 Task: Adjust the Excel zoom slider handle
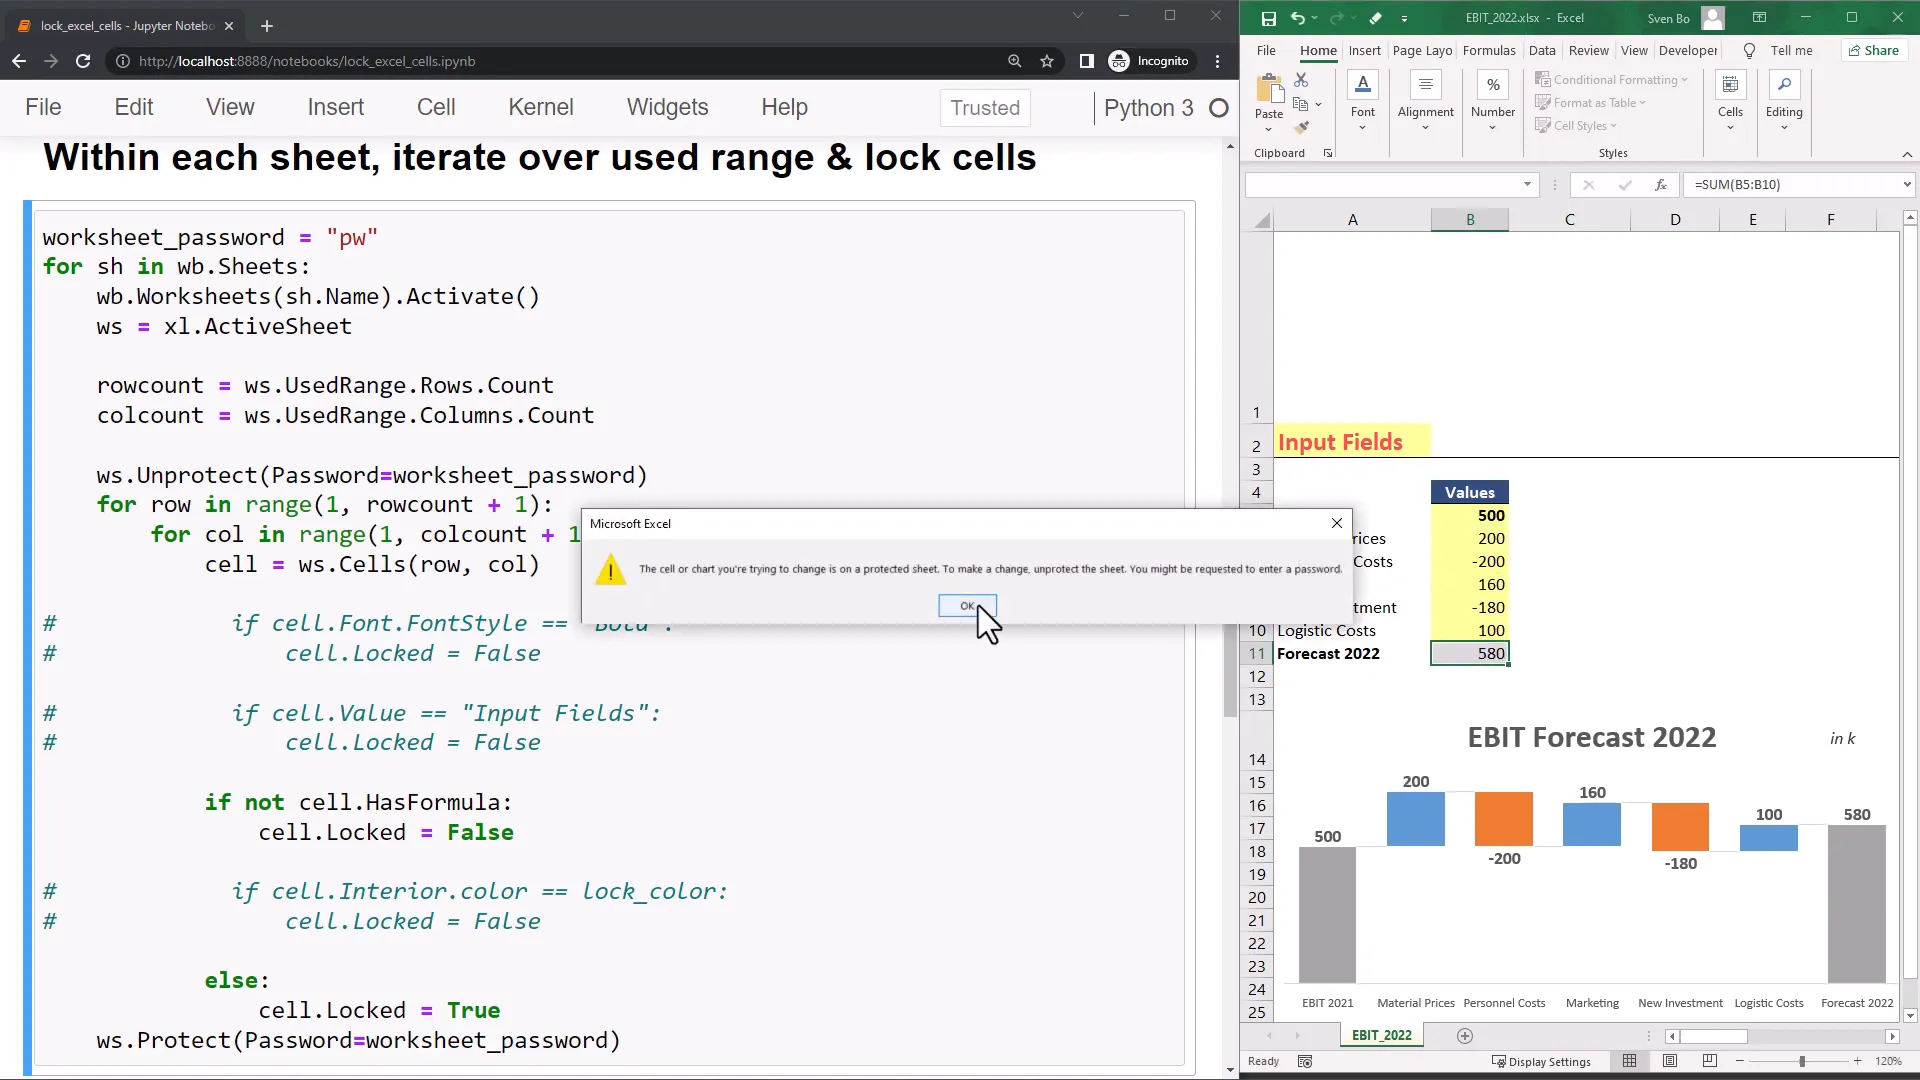click(x=1802, y=1061)
